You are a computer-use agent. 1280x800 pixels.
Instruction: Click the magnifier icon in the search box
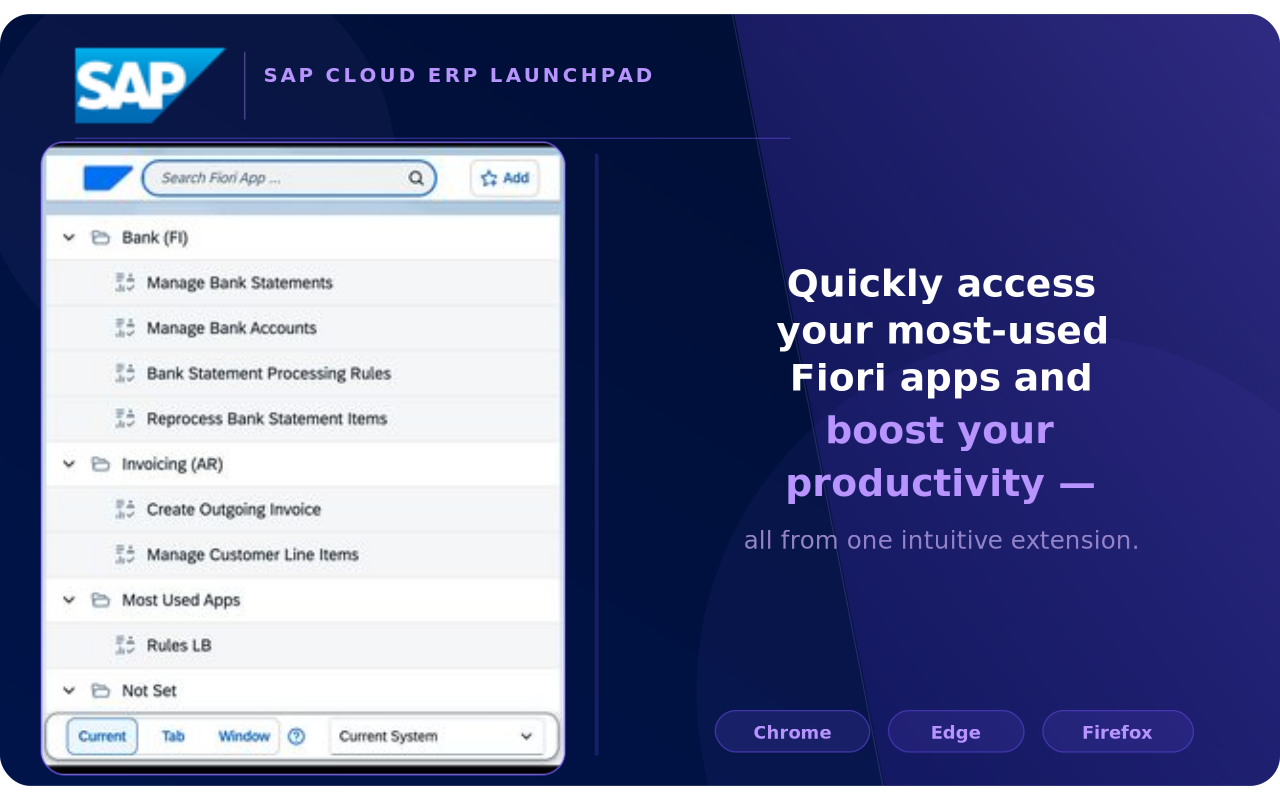pos(416,178)
